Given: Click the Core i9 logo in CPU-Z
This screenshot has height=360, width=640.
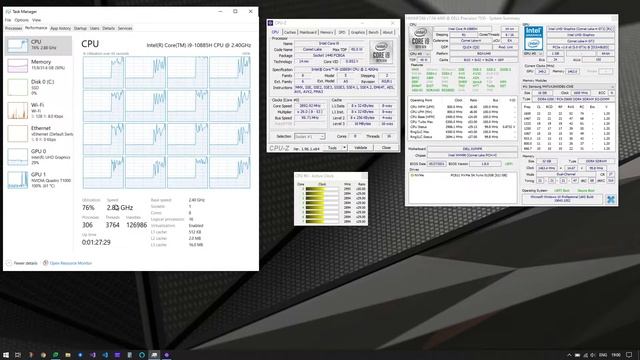Looking at the screenshot, I should 381,52.
